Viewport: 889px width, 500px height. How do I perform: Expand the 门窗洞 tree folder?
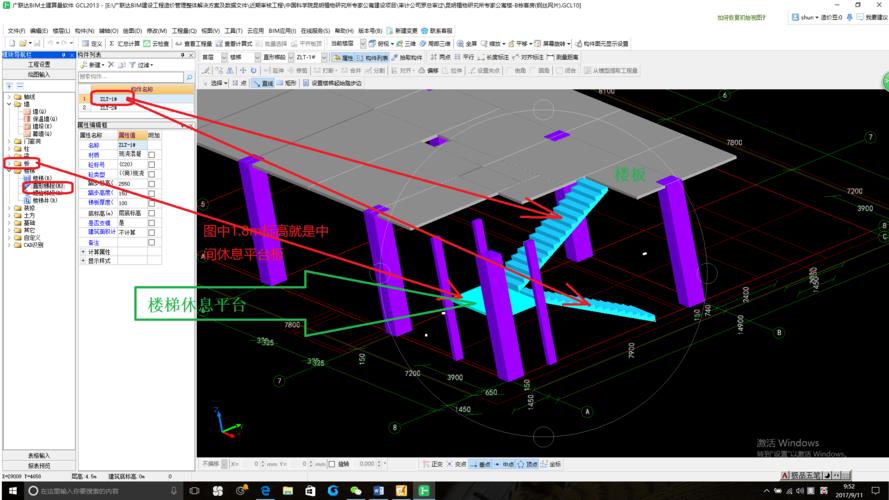(8, 141)
